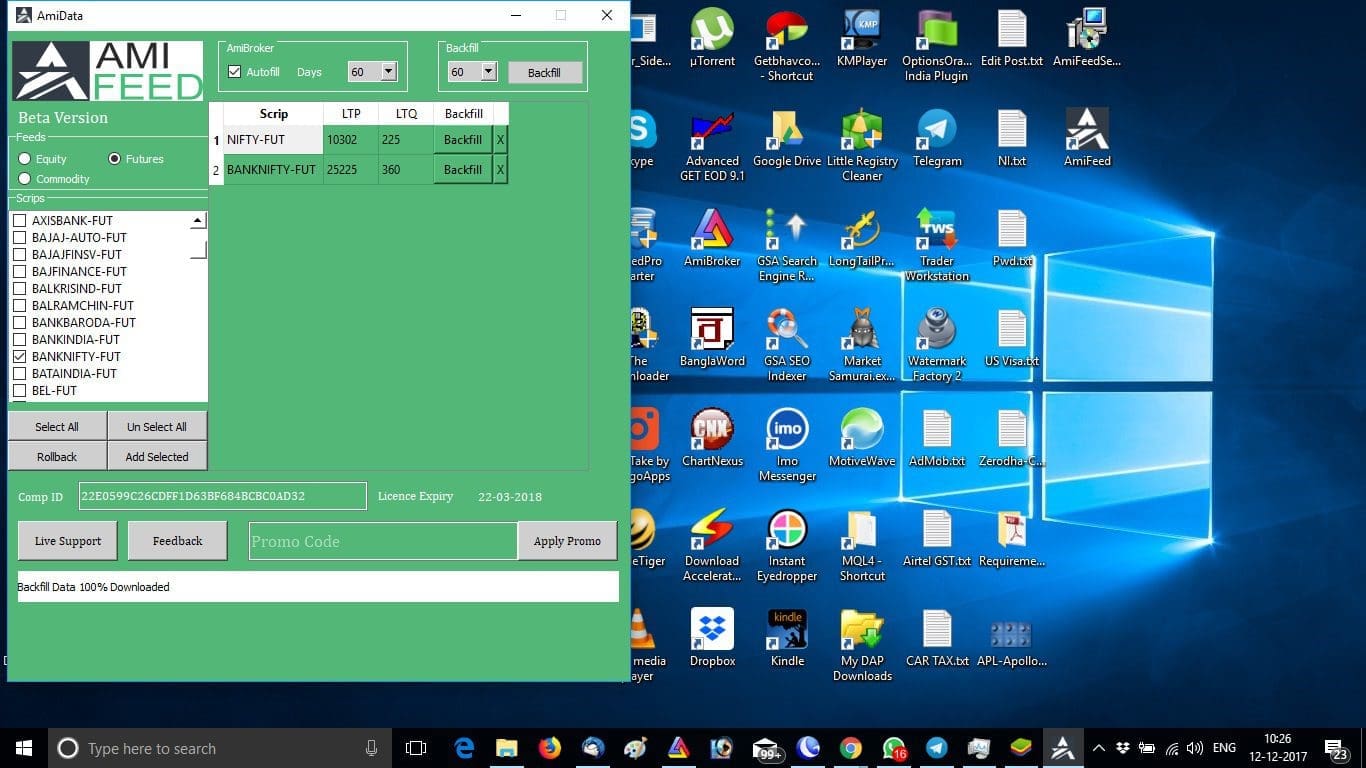Open the Market Samurai desktop shortcut
This screenshot has width=1366, height=768.
coord(862,346)
